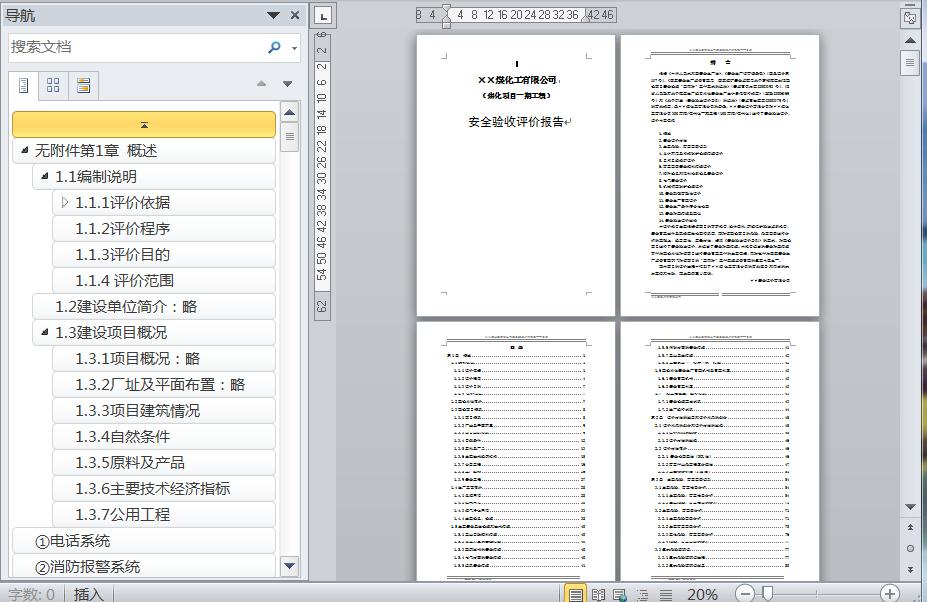This screenshot has width=927, height=602.
Task: Go to previous heading arrow
Action: click(x=261, y=84)
